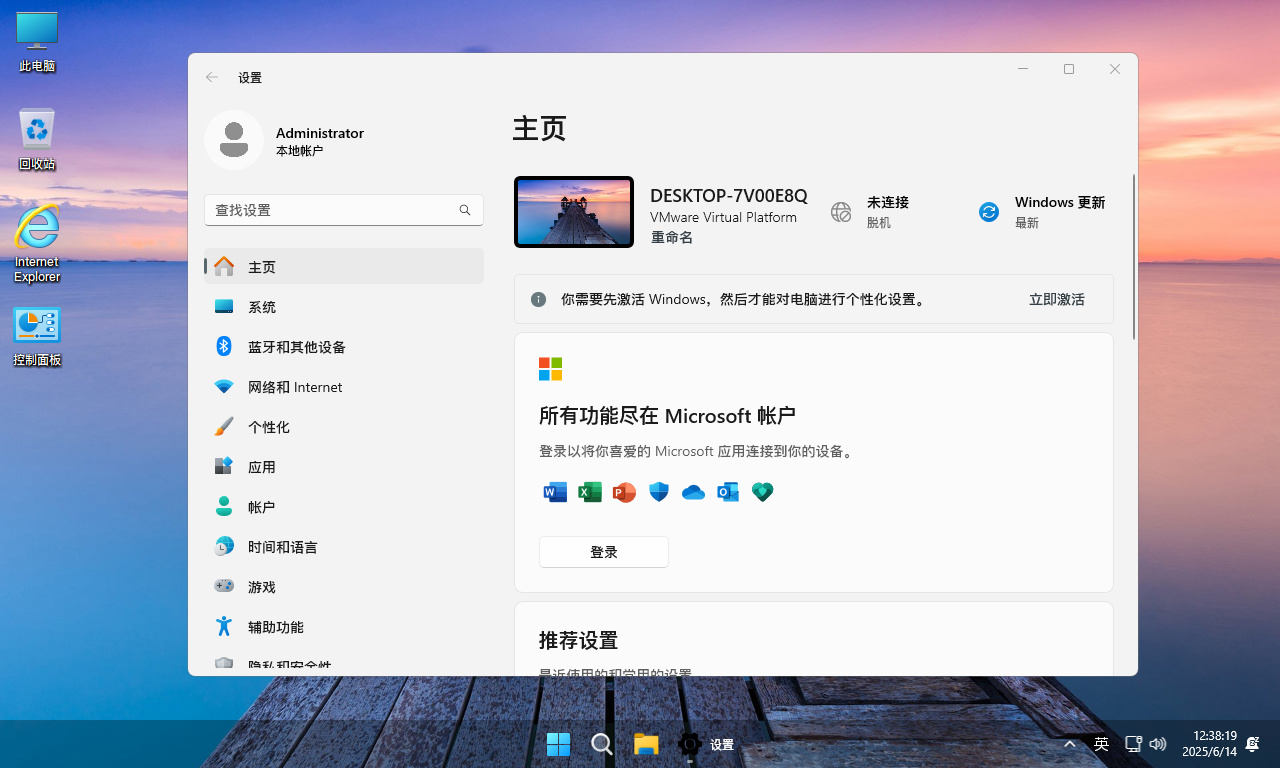Click the 应用 apps icon
Screen dimensions: 1280x768
coord(224,467)
